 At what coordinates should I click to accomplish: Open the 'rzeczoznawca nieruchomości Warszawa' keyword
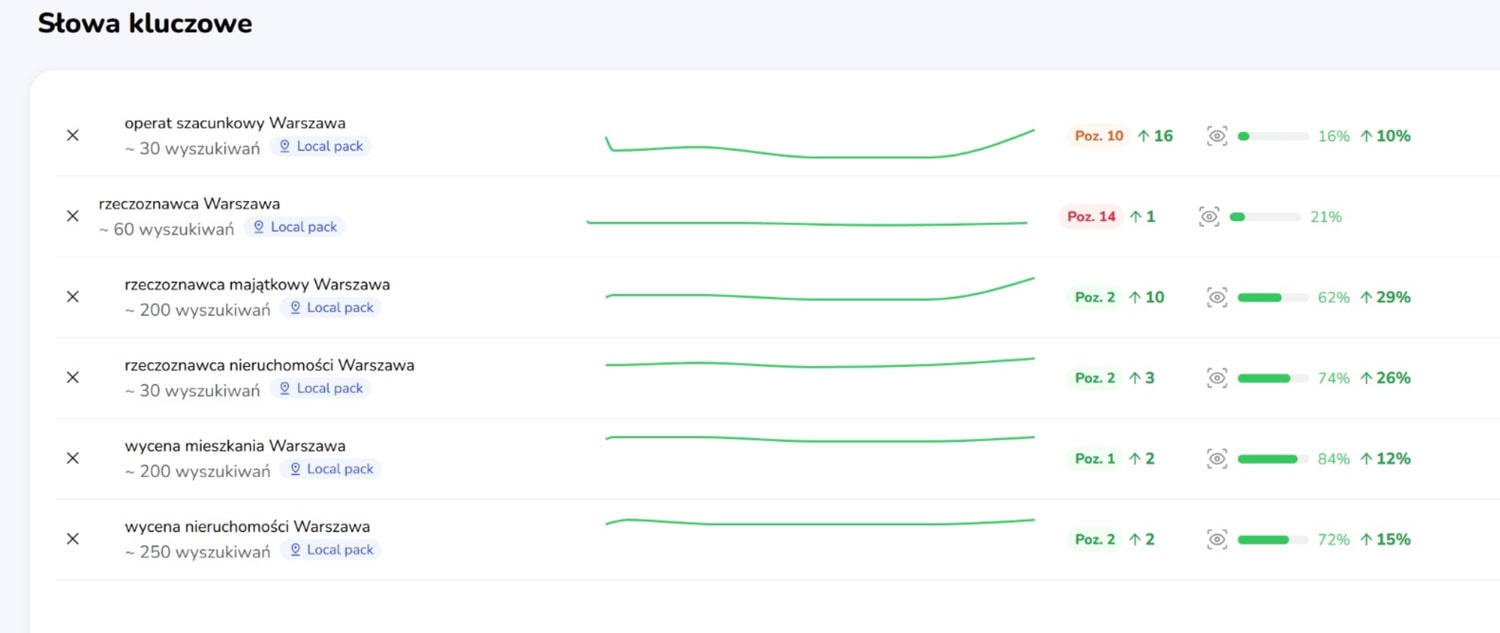[269, 365]
